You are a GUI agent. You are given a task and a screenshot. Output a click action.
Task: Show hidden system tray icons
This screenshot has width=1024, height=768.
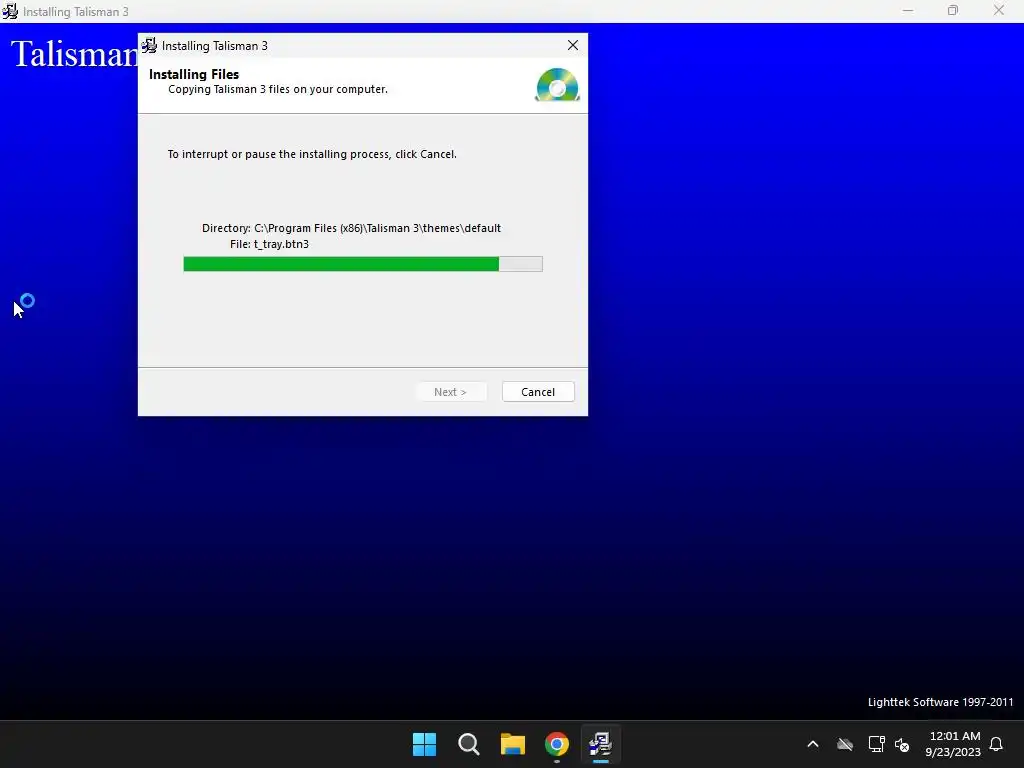click(813, 744)
